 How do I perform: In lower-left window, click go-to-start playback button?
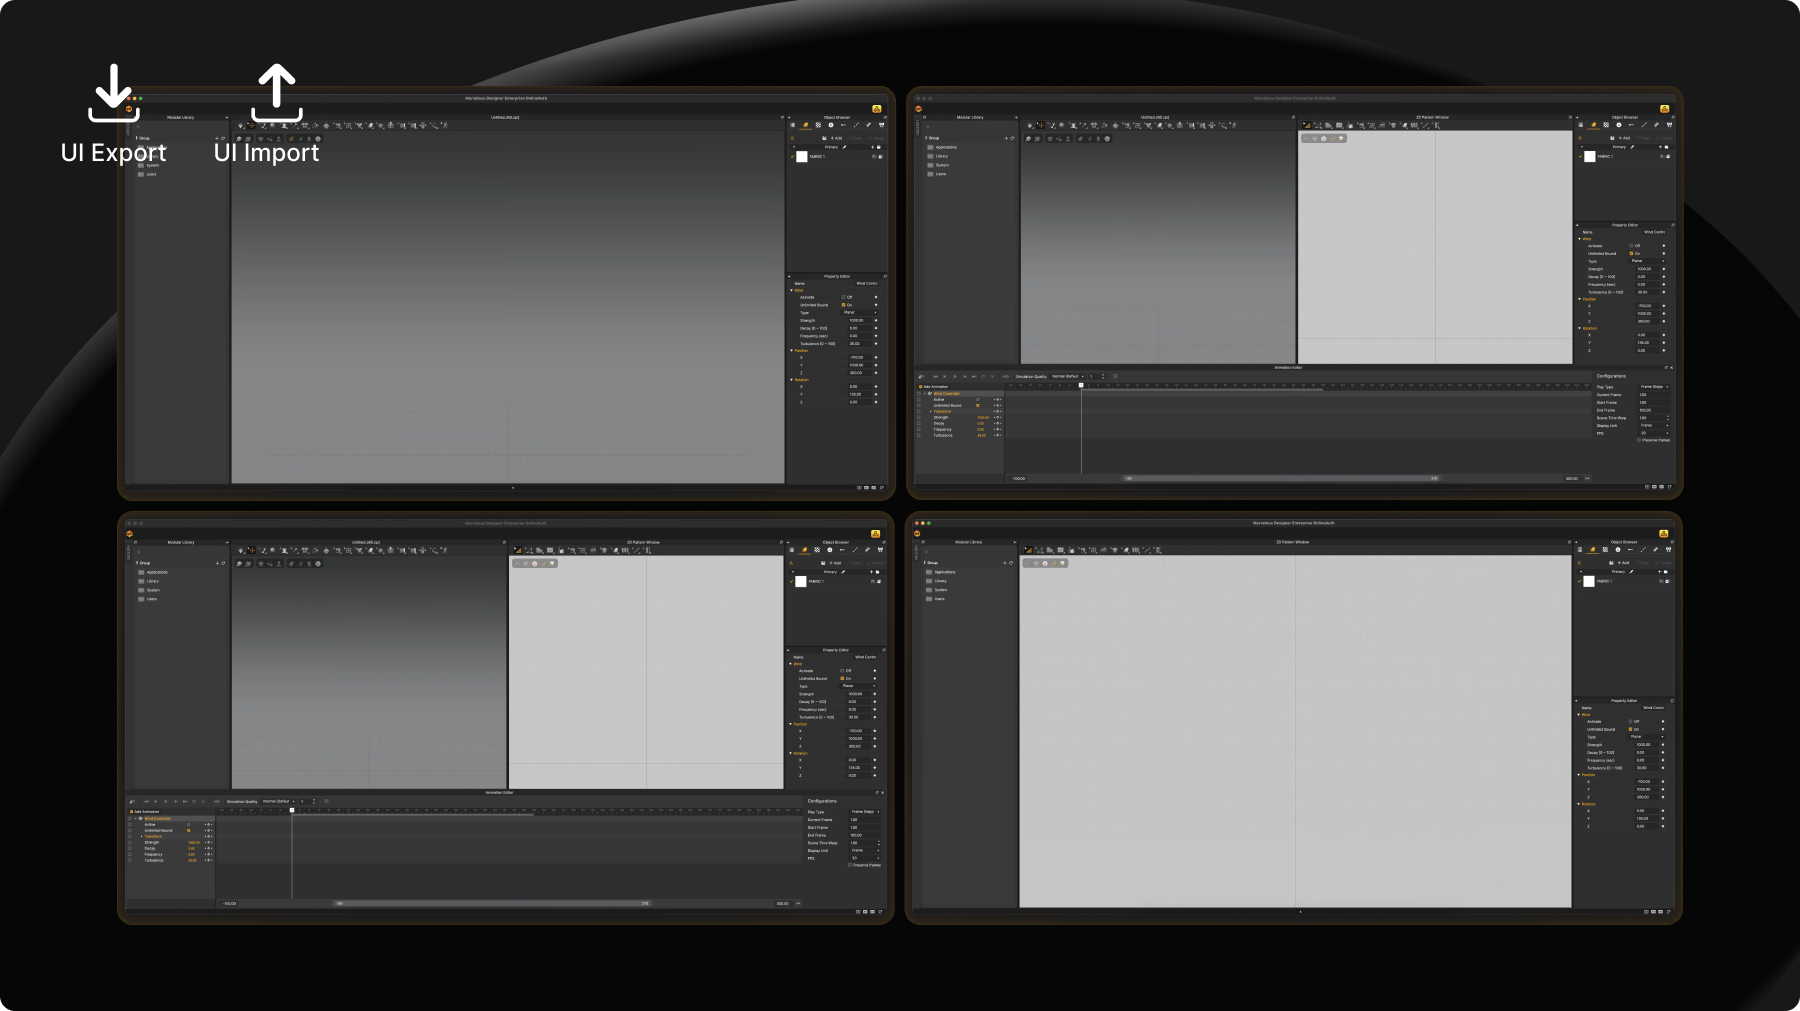(x=146, y=801)
